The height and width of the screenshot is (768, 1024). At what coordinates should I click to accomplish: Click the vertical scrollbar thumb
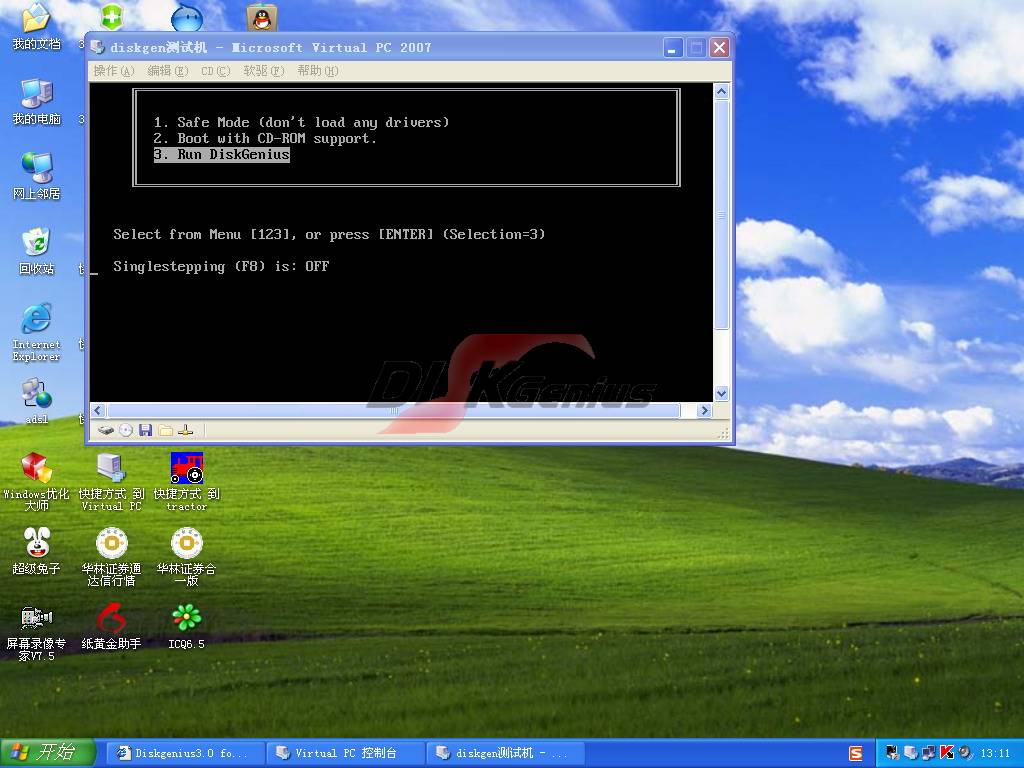coord(721,214)
